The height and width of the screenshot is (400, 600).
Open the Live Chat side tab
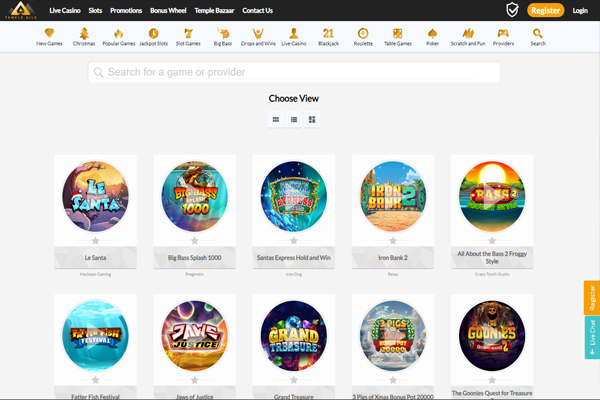(592, 337)
